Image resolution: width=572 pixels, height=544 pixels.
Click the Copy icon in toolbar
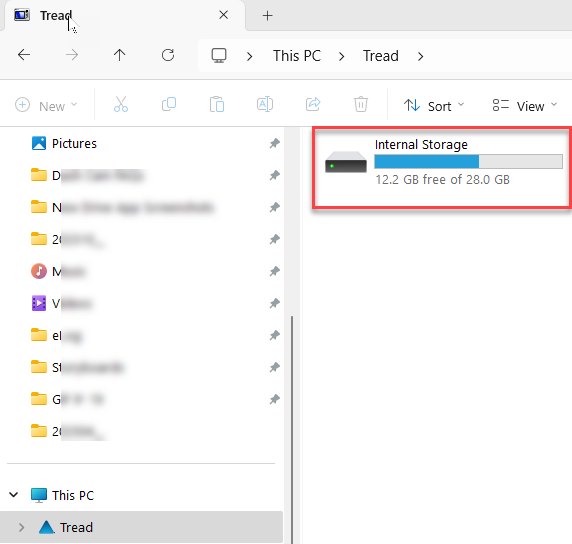[169, 104]
